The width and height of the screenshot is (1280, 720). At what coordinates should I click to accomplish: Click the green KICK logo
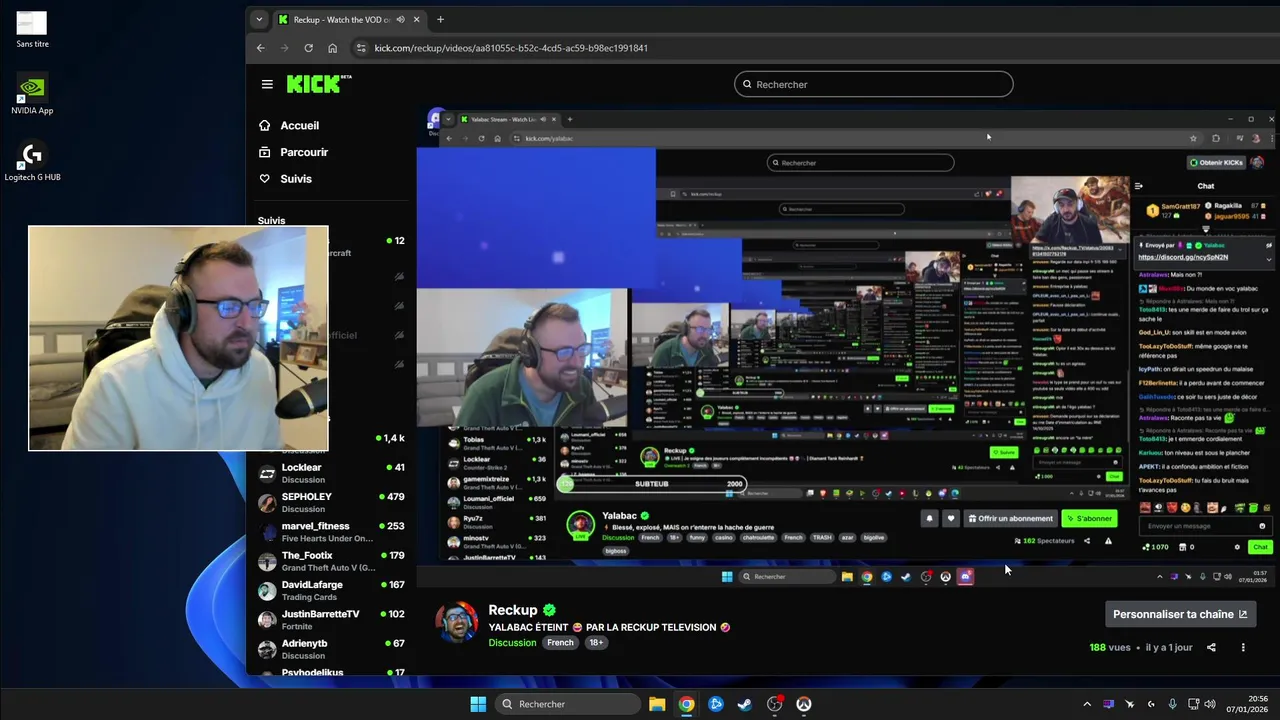coord(319,84)
